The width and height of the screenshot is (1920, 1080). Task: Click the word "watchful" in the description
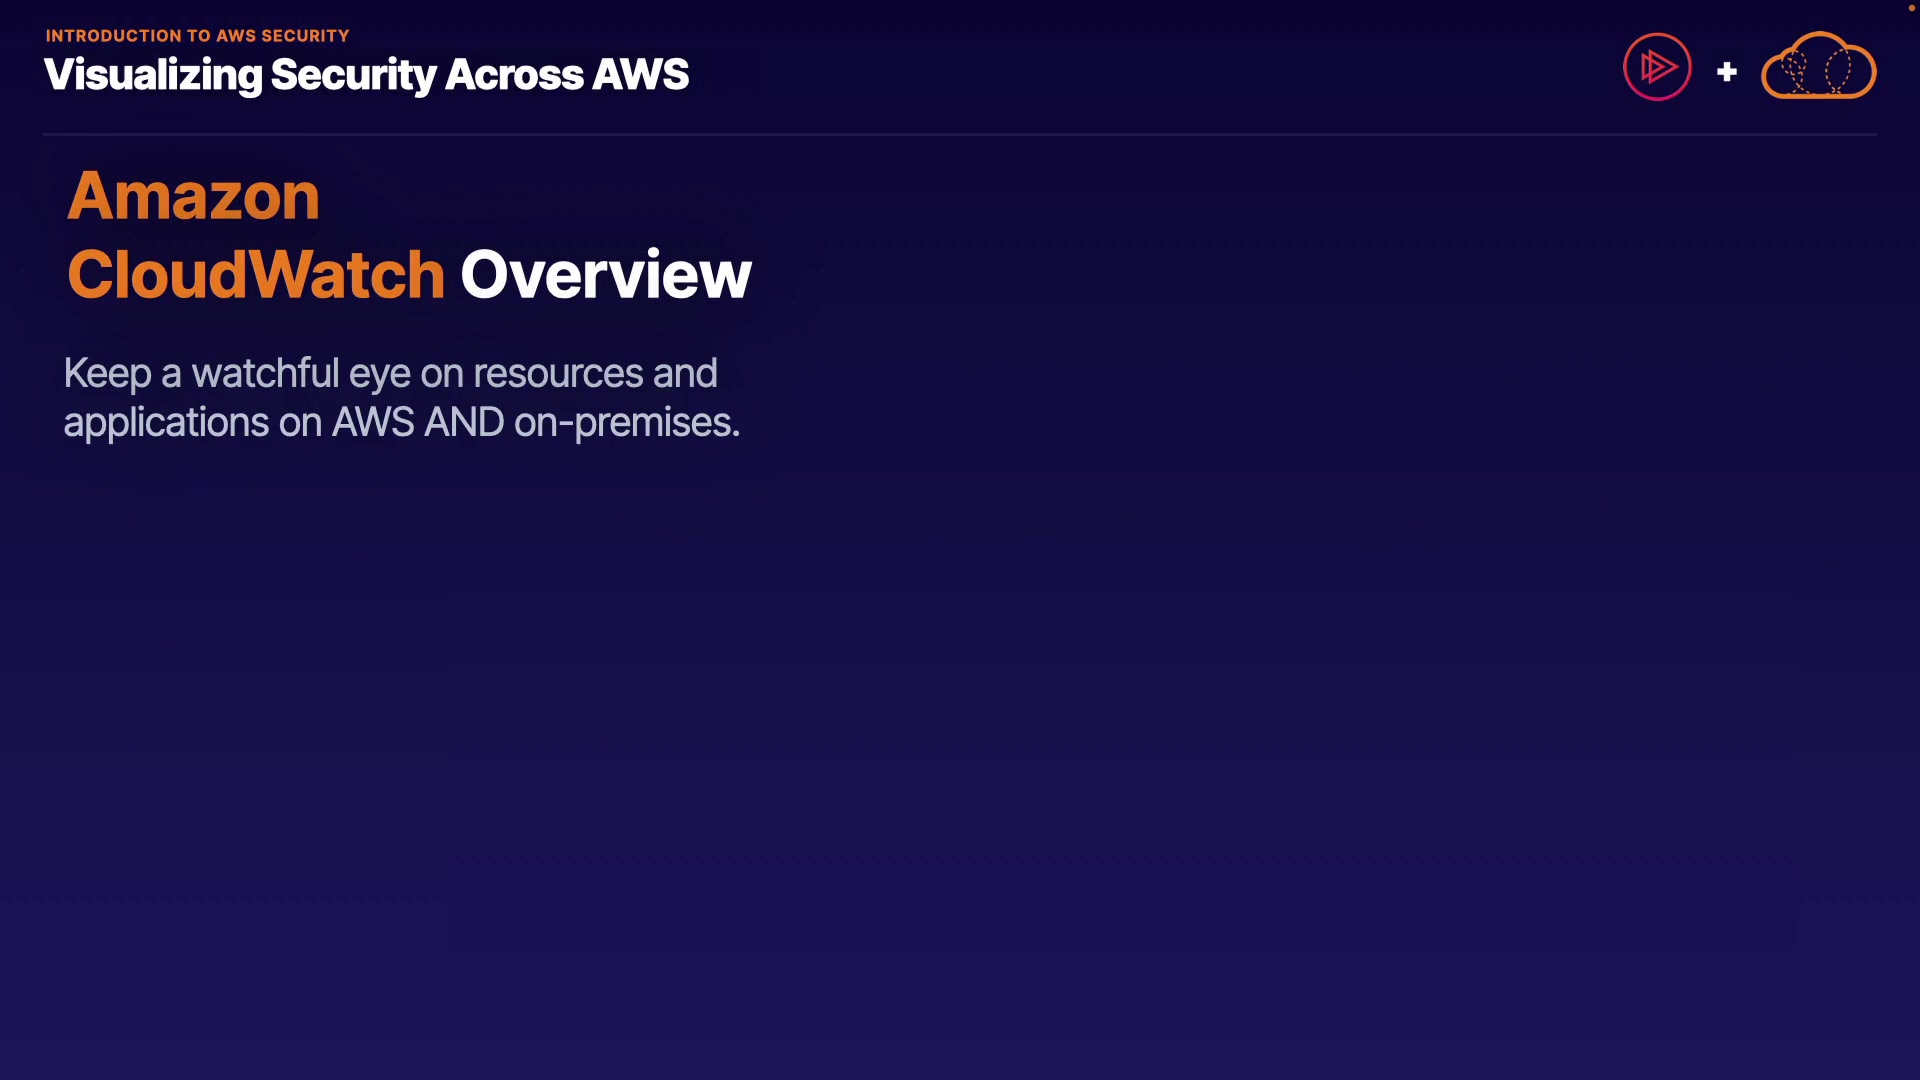click(x=265, y=374)
